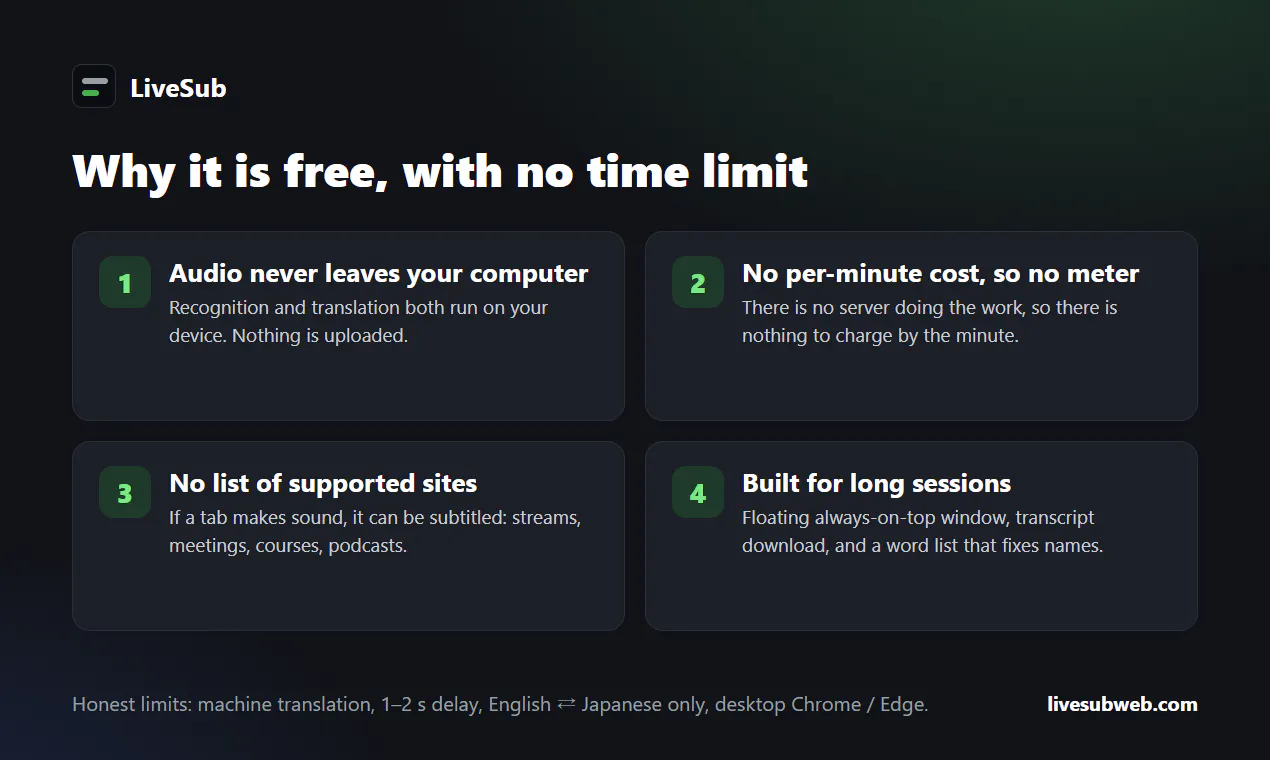Click the "Honest limits" footer note
This screenshot has height=760, width=1270.
click(x=500, y=704)
